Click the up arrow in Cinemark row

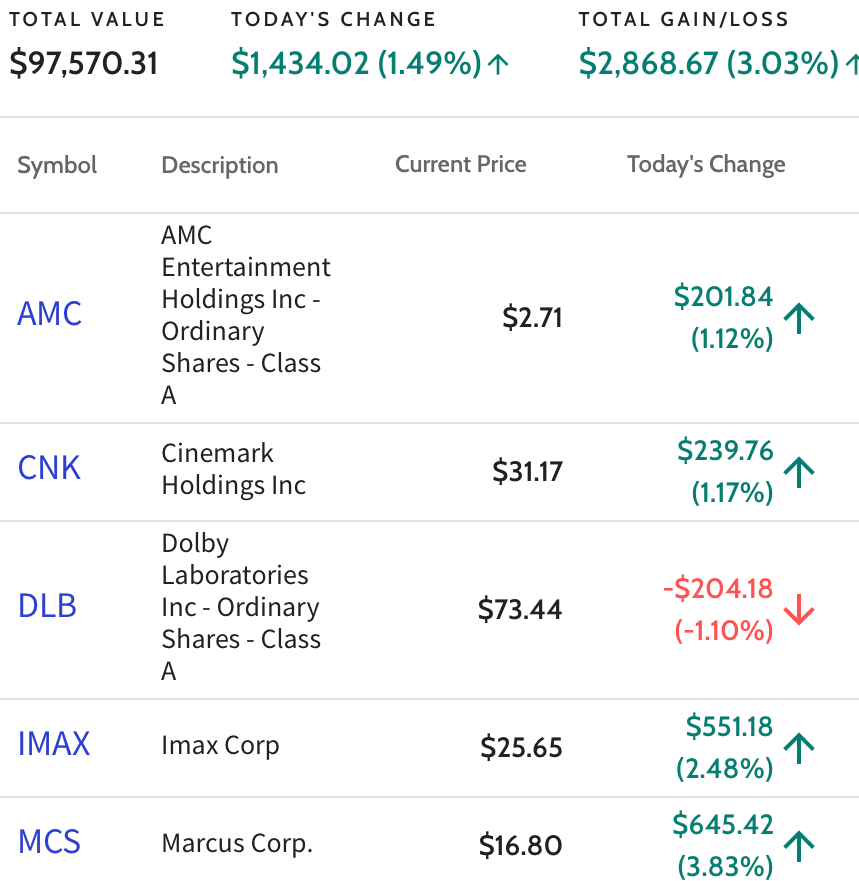(x=799, y=472)
